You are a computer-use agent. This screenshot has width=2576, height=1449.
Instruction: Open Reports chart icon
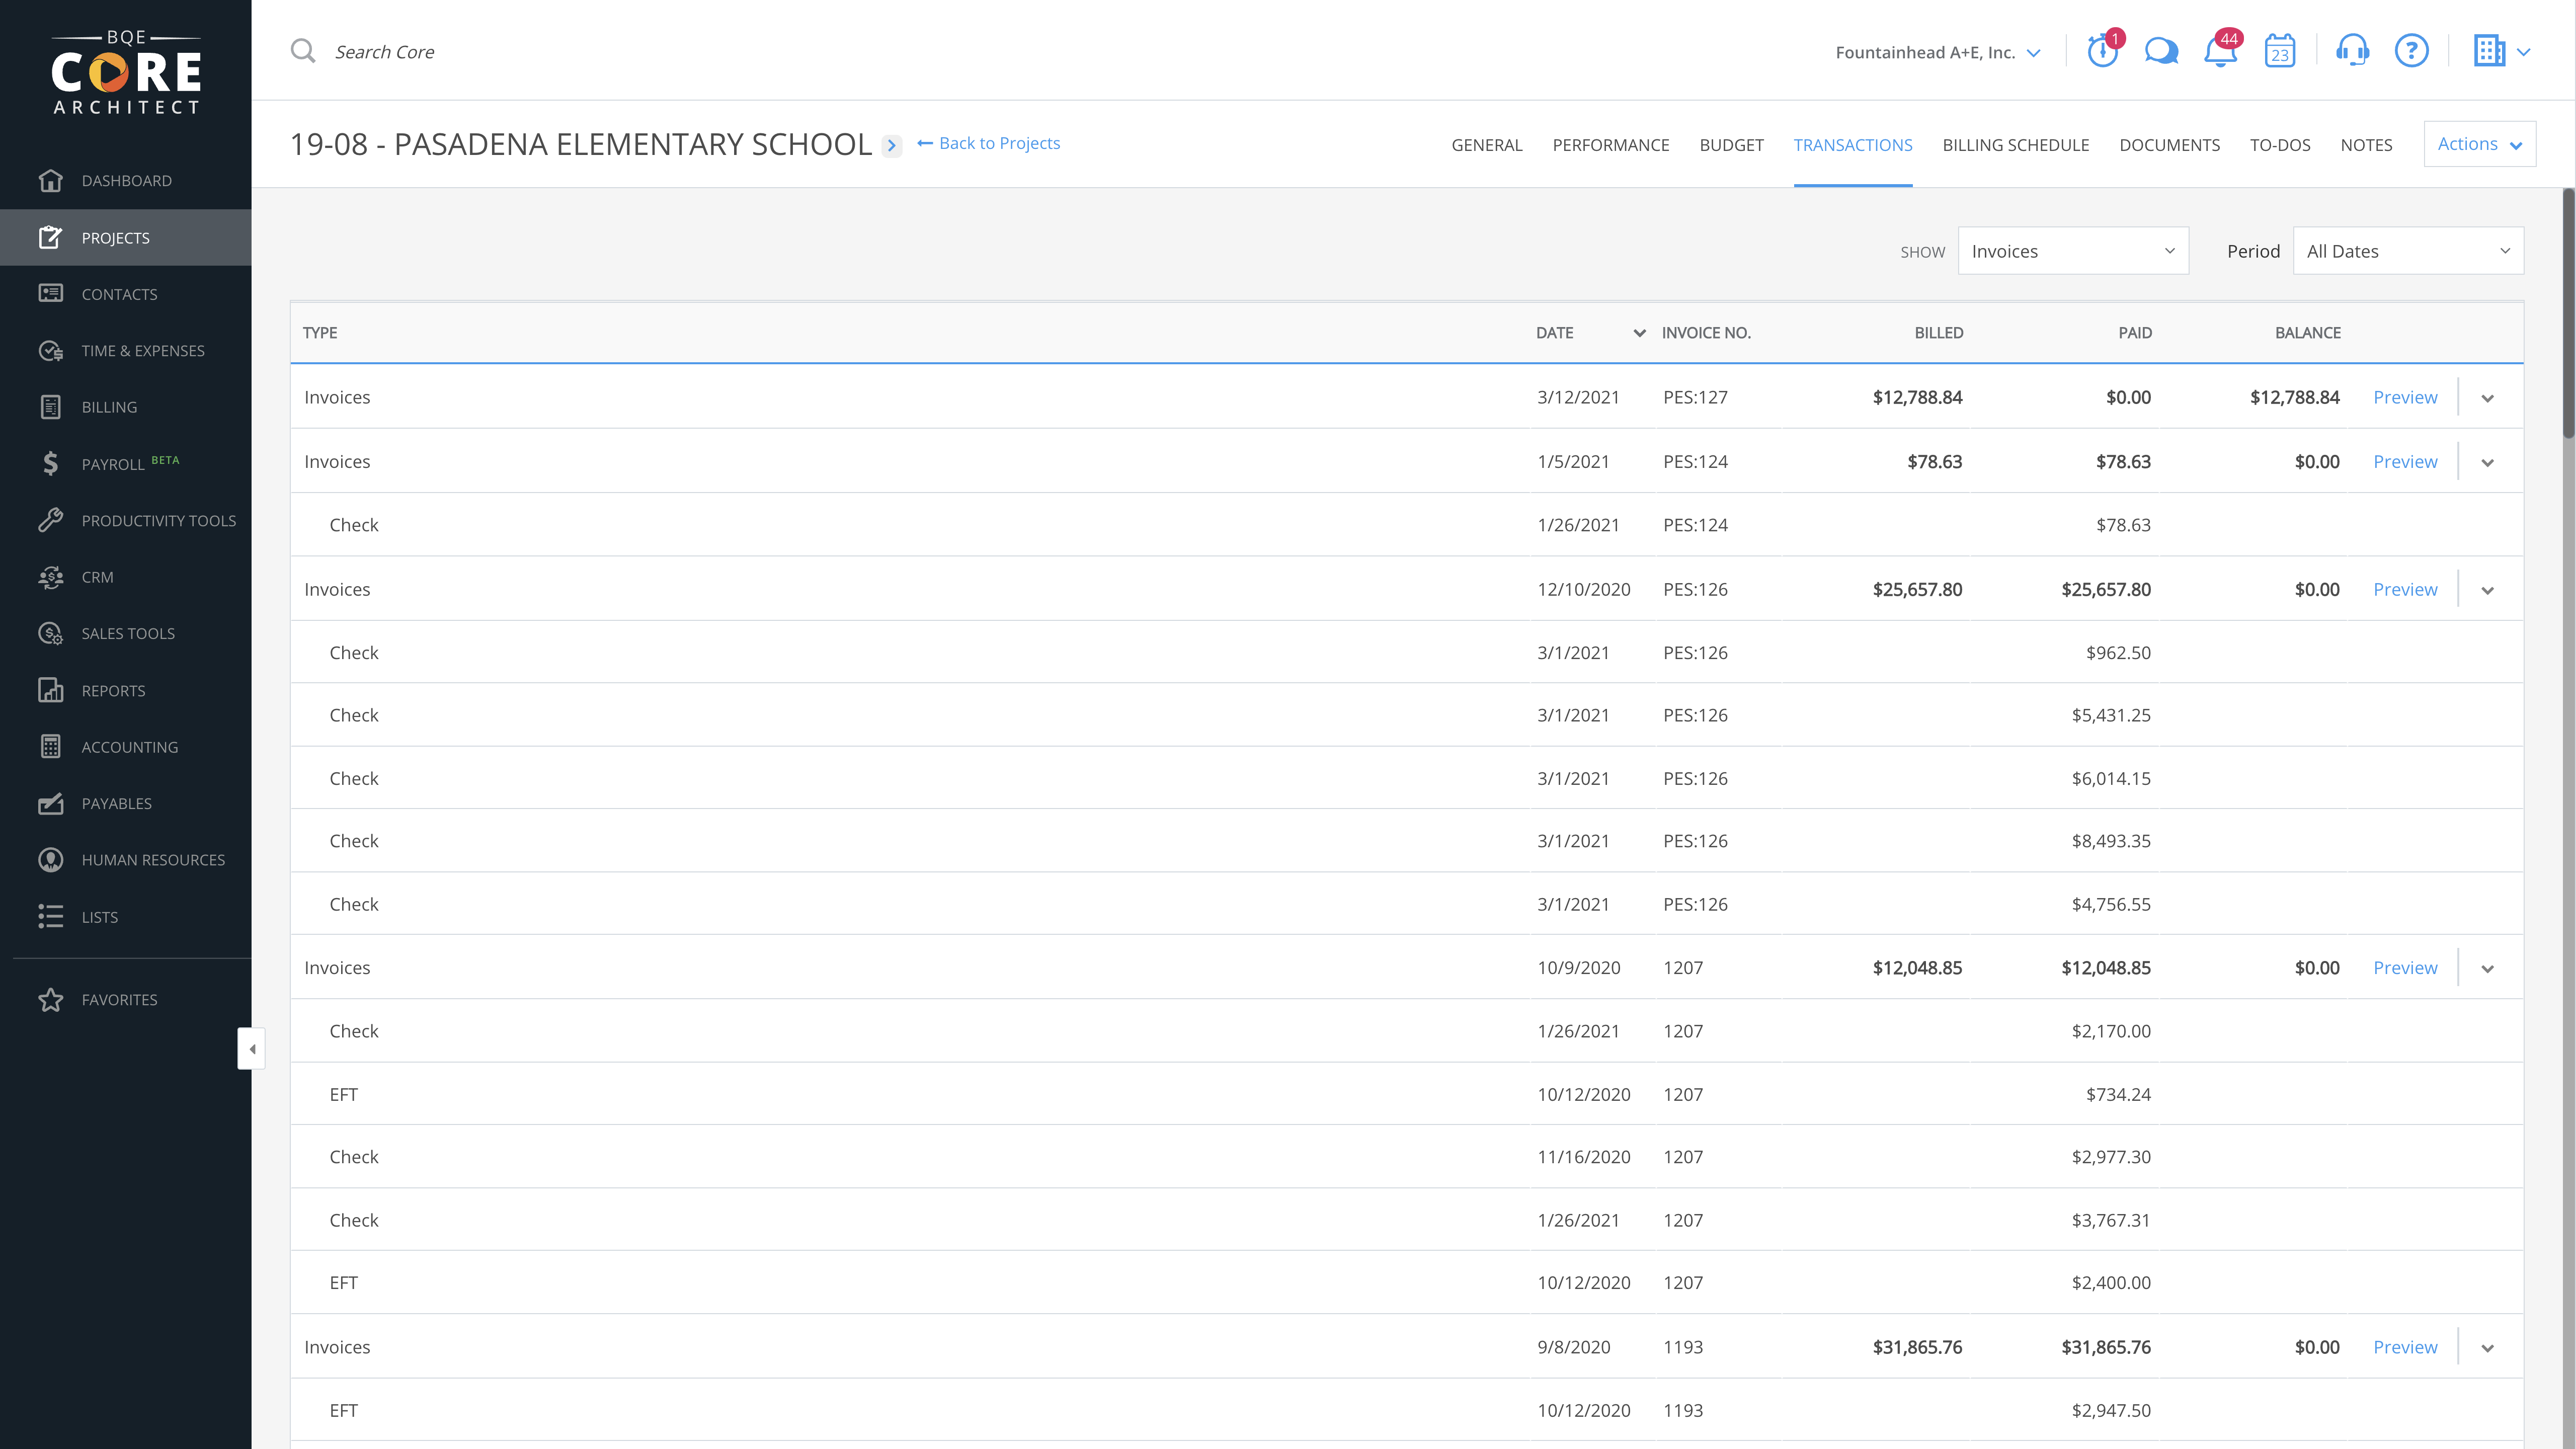[51, 690]
